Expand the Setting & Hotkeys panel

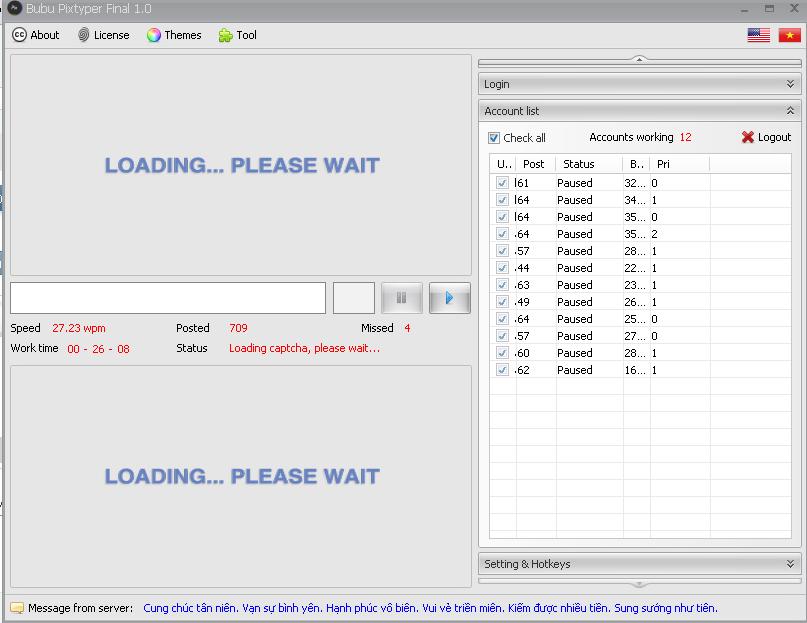tap(790, 564)
